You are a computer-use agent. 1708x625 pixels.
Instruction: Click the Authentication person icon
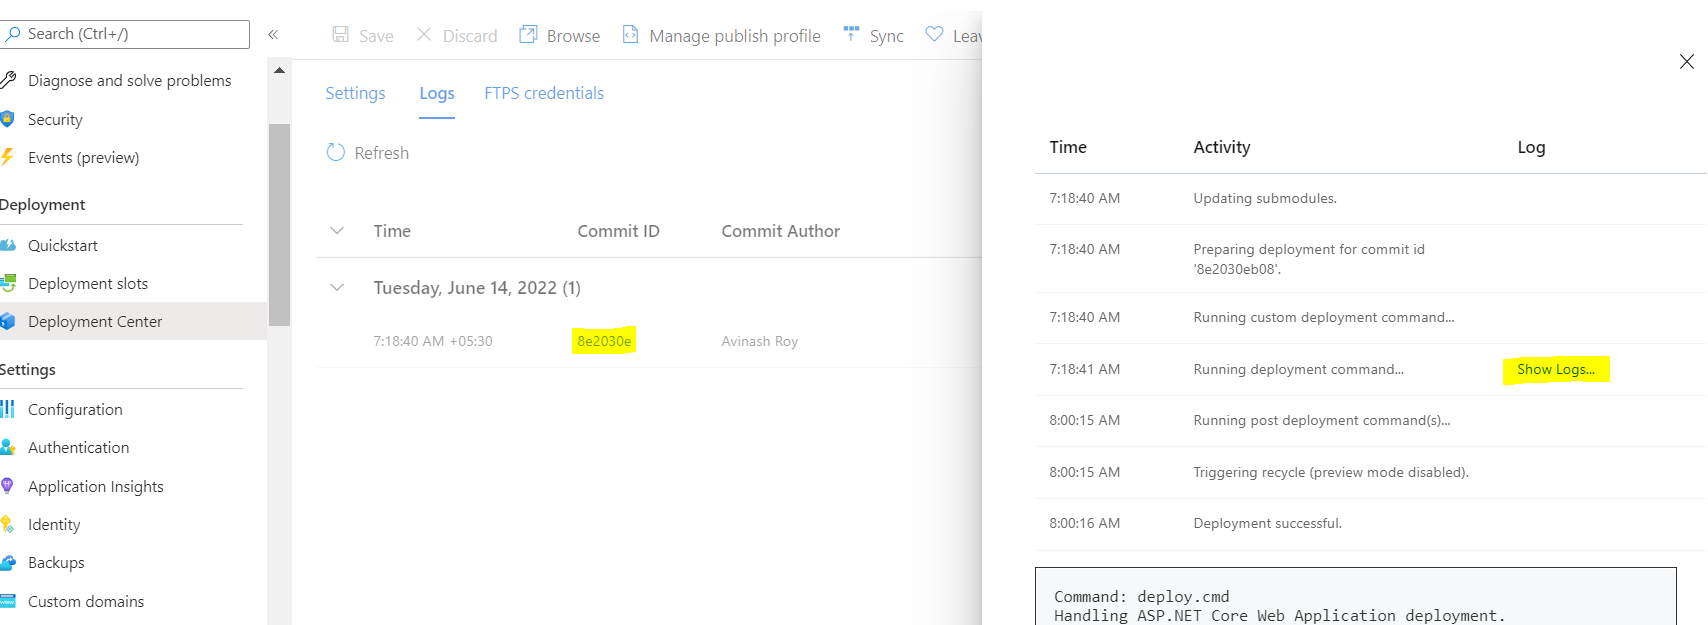8,447
